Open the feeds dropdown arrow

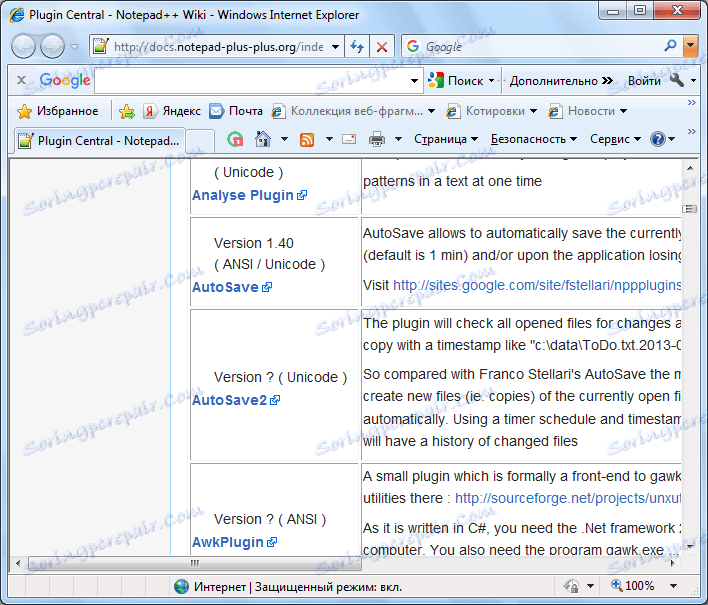(329, 139)
